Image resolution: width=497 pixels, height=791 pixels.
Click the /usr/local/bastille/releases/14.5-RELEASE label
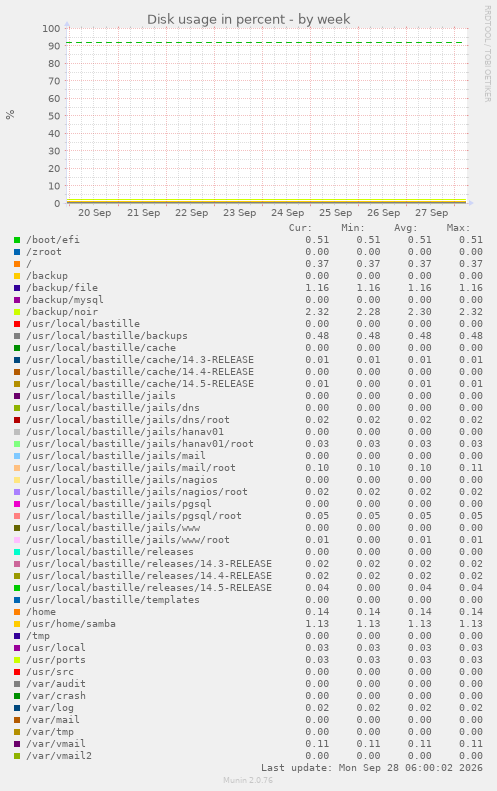pyautogui.click(x=149, y=588)
